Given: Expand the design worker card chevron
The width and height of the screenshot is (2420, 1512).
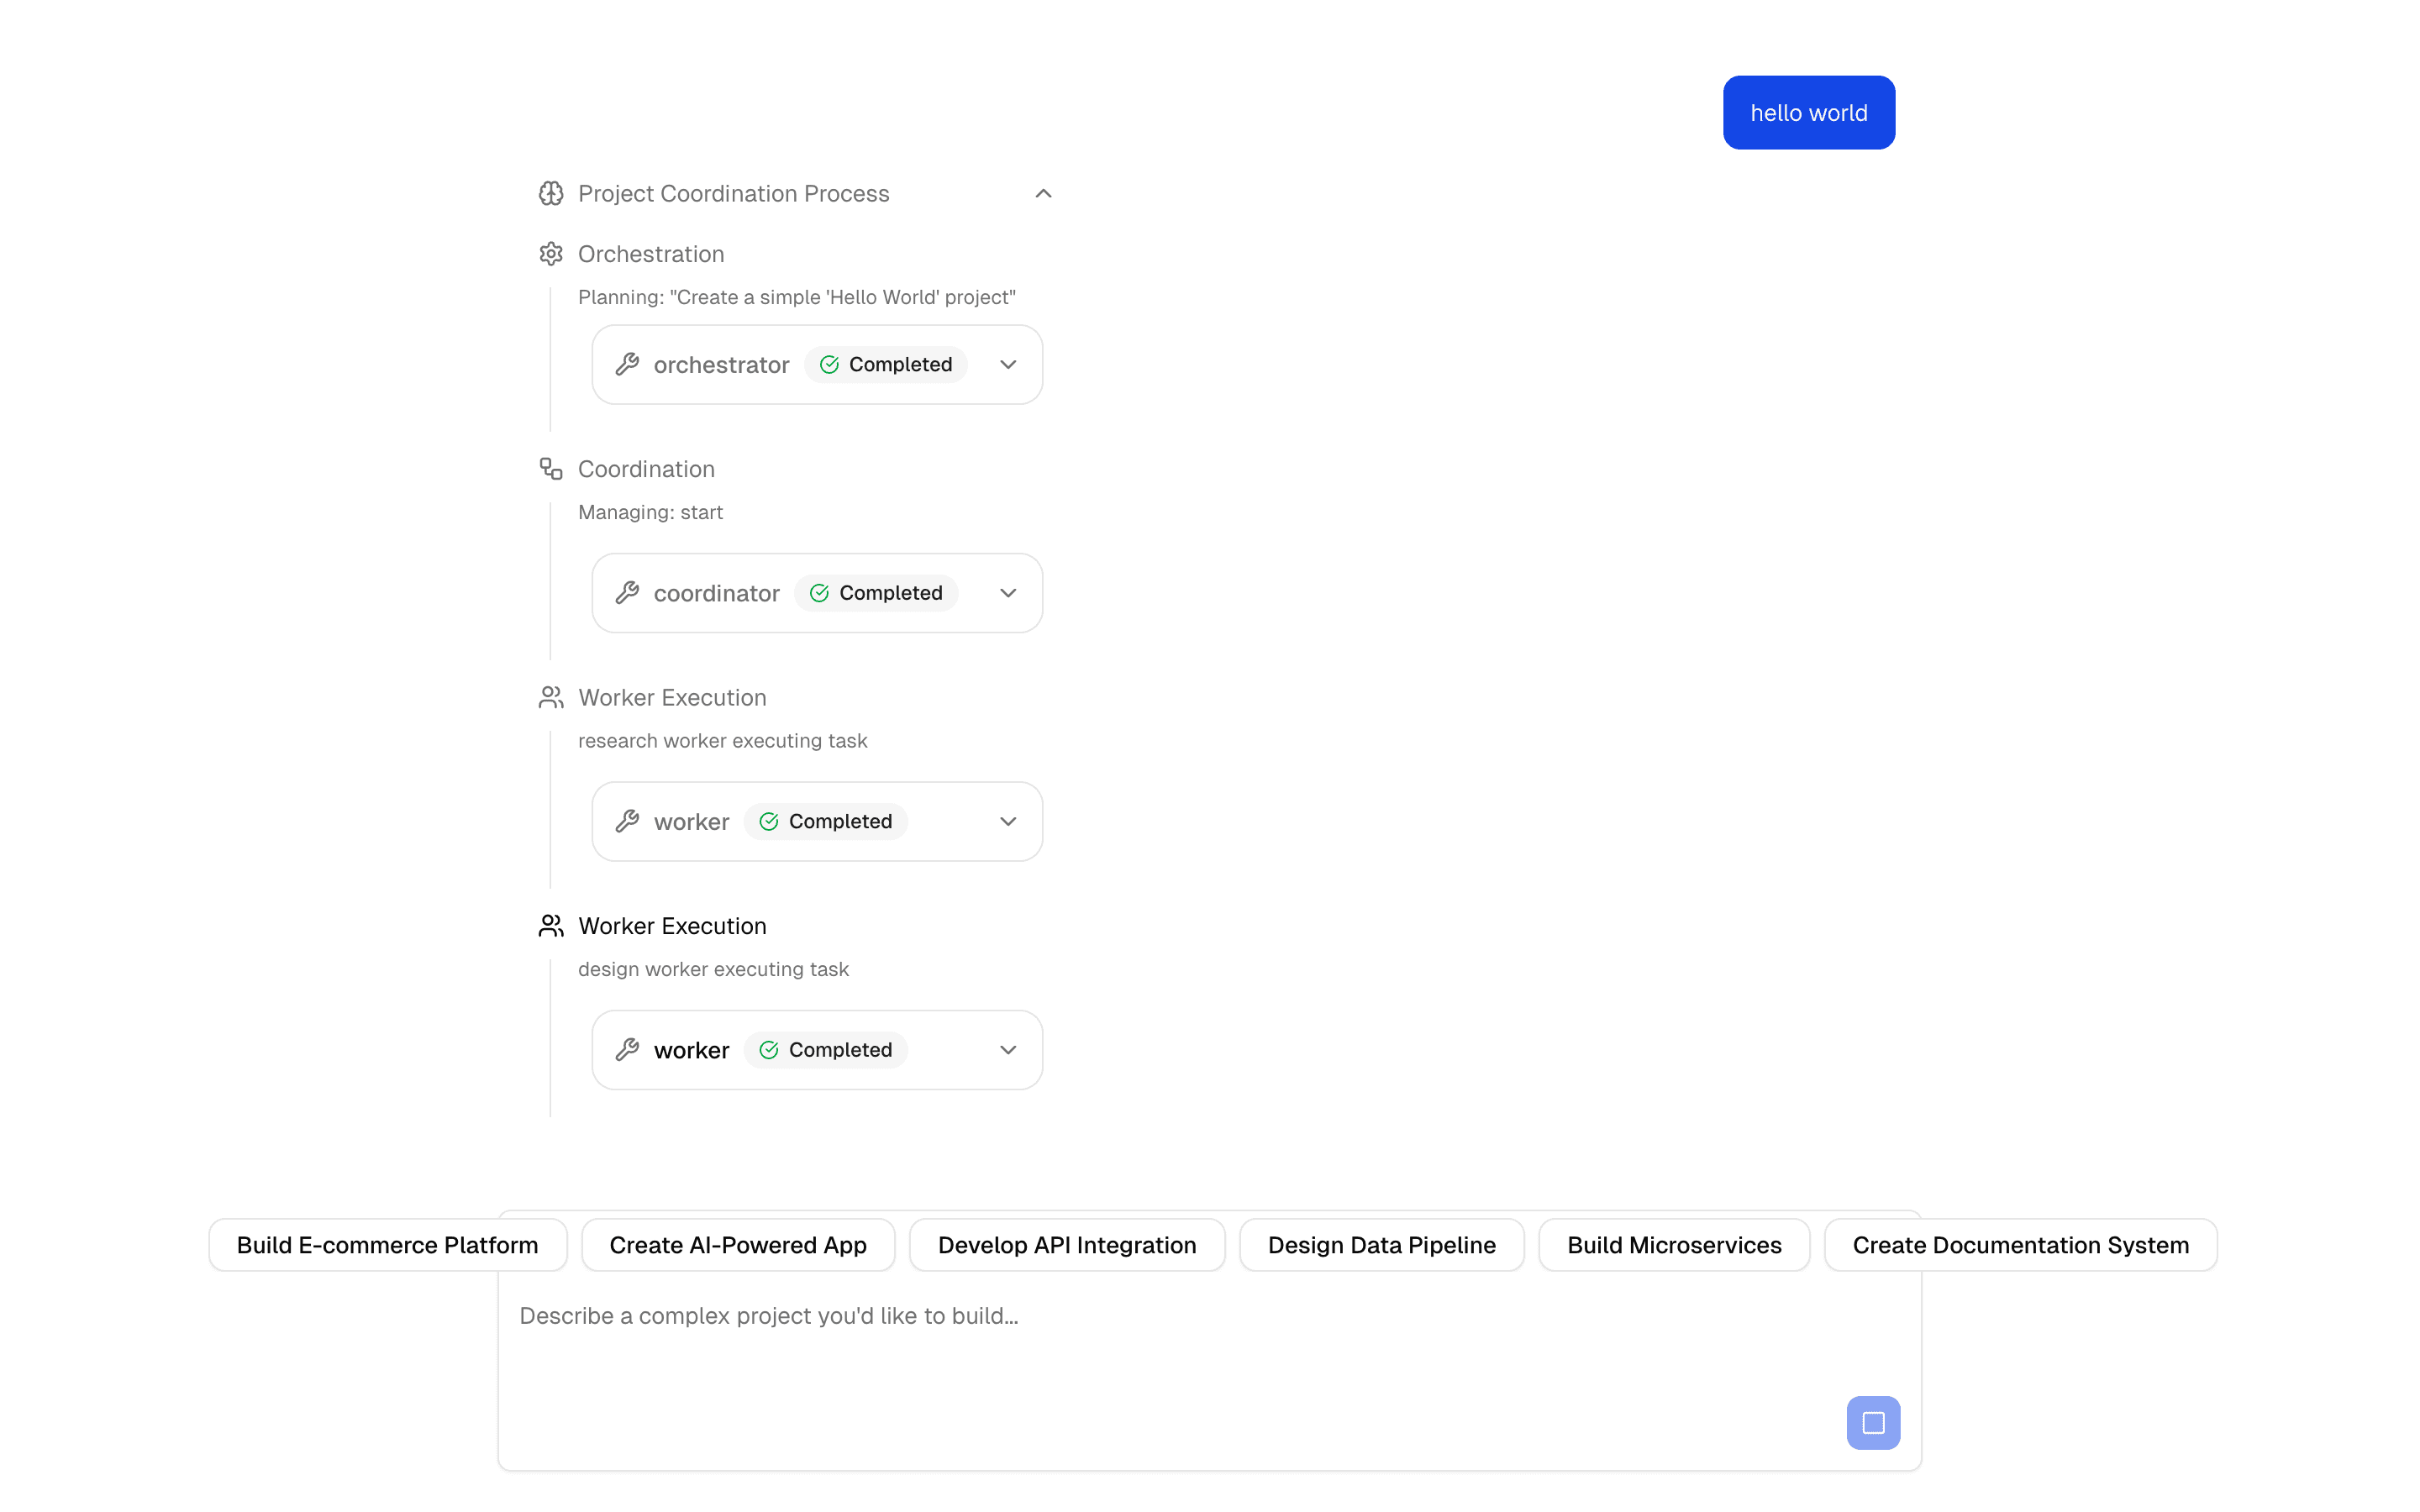Looking at the screenshot, I should (x=1008, y=1050).
